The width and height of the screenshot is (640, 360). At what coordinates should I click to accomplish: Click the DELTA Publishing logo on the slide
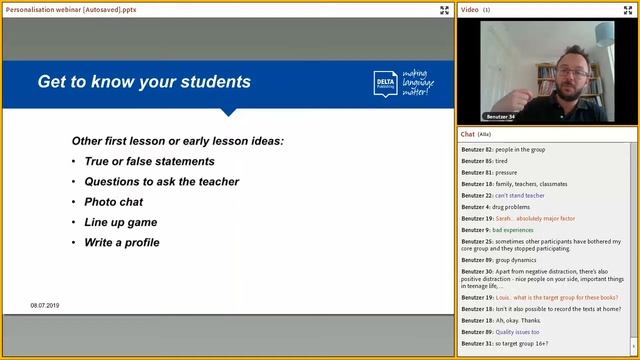[x=385, y=84]
